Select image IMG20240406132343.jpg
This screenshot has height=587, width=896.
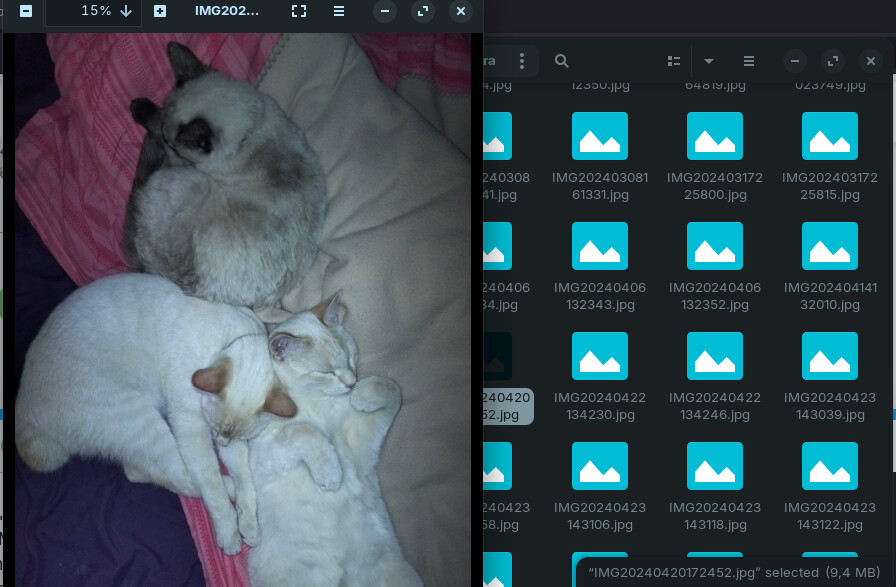pyautogui.click(x=600, y=267)
